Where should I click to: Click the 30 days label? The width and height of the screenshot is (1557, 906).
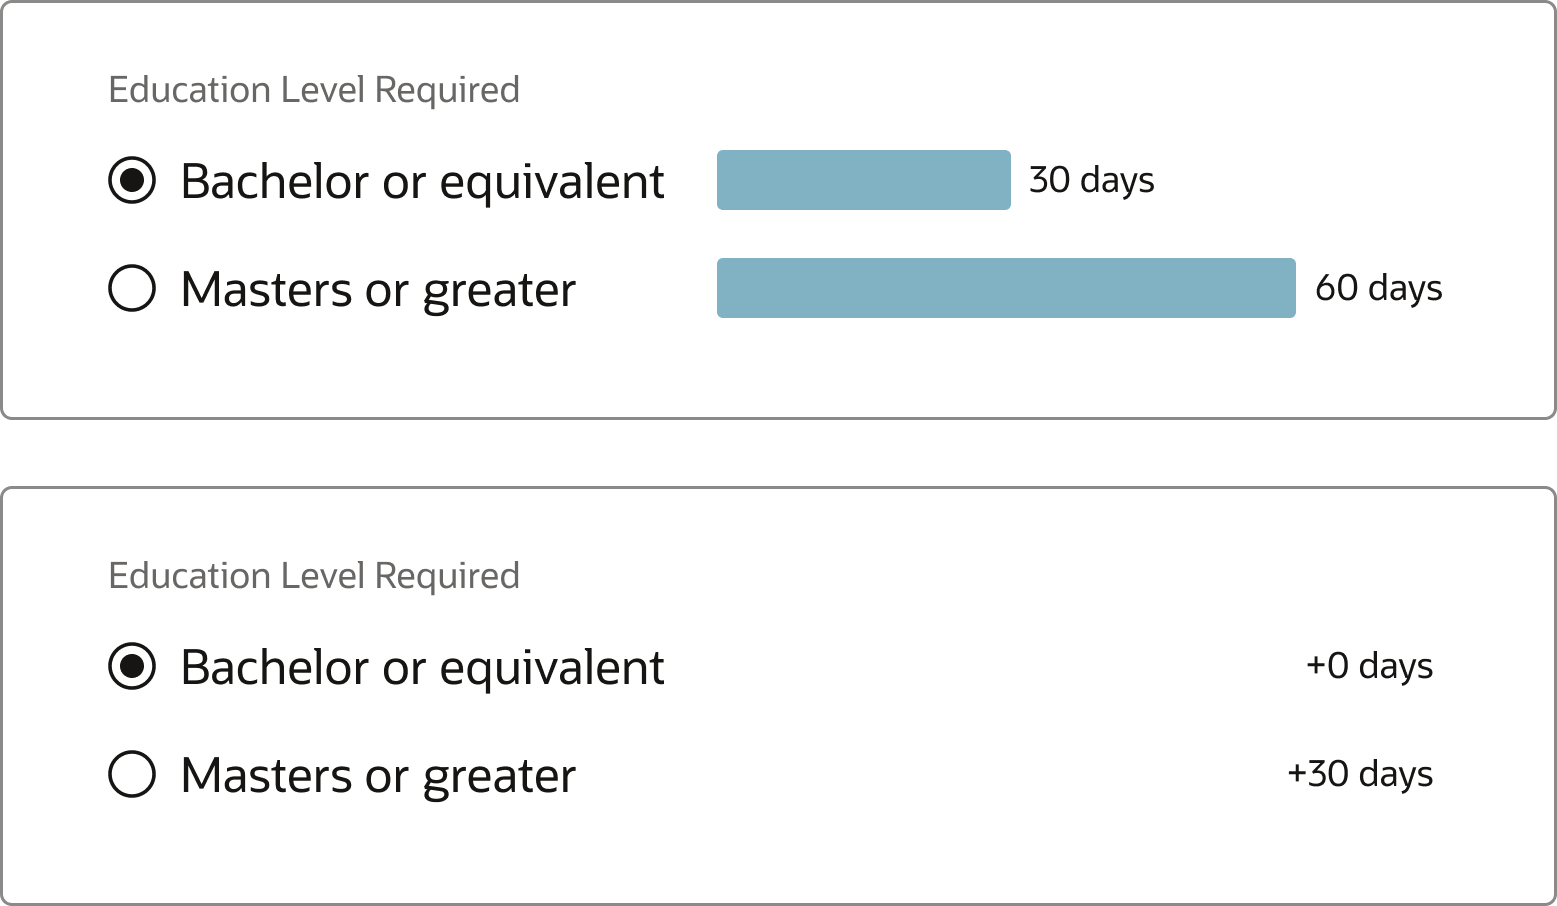(x=1092, y=181)
